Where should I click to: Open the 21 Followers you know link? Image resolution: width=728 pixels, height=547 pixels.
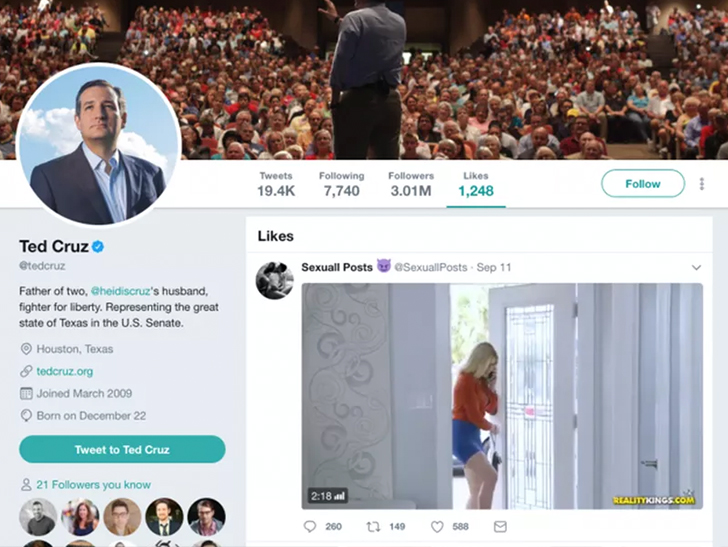93,485
